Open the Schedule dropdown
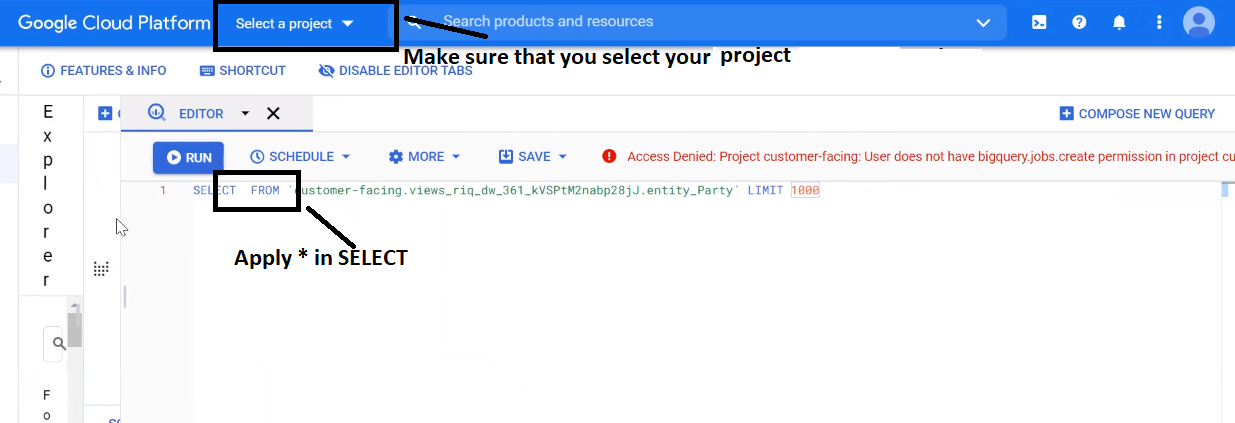Viewport: 1235px width, 423px height. point(300,157)
